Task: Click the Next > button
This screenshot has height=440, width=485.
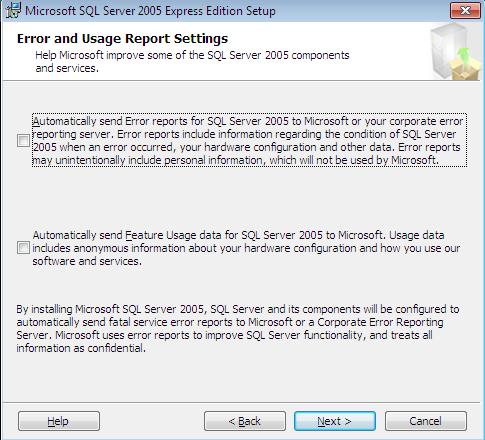Action: [x=335, y=421]
